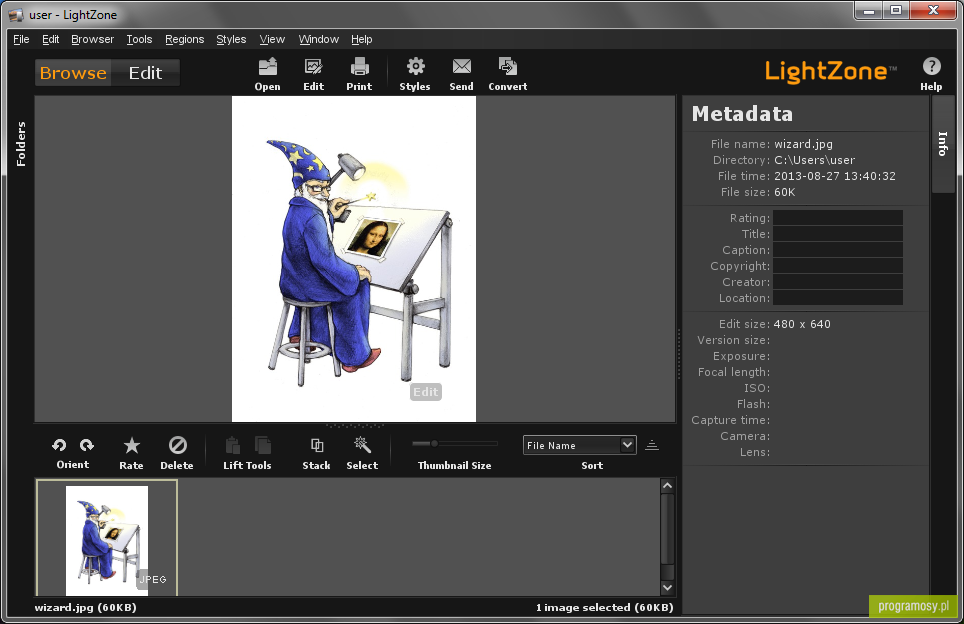Rotate image left with Orient icon

pos(59,445)
